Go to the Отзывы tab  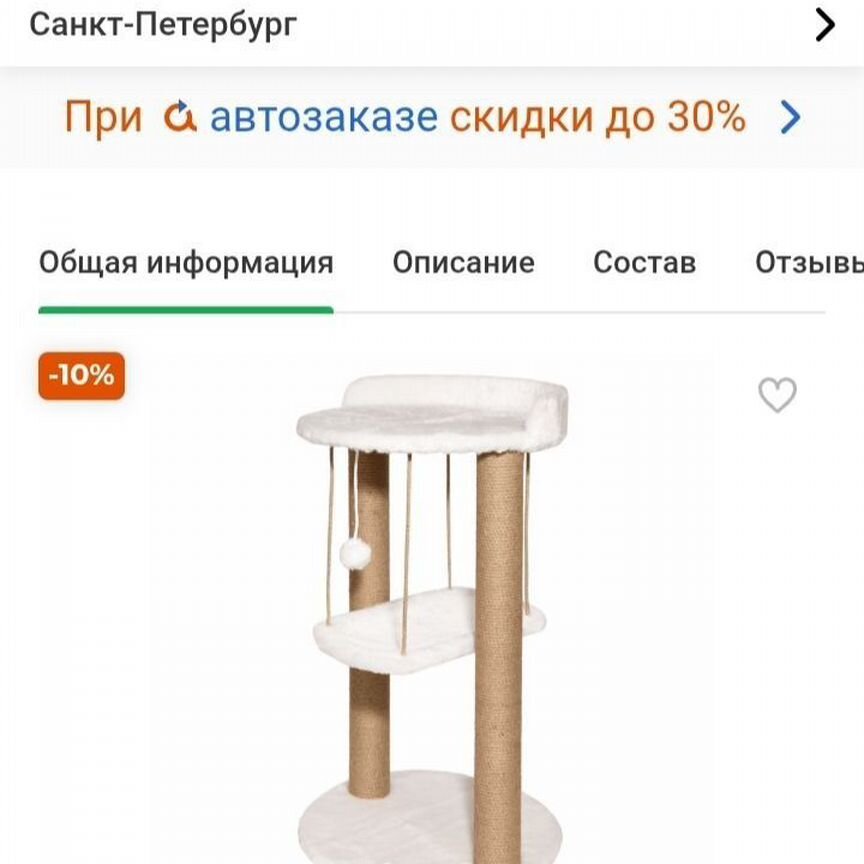(809, 262)
